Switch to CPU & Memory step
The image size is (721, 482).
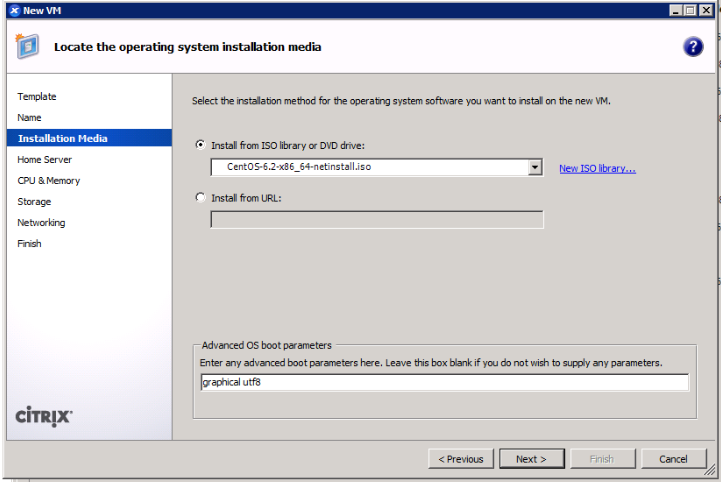tap(49, 181)
